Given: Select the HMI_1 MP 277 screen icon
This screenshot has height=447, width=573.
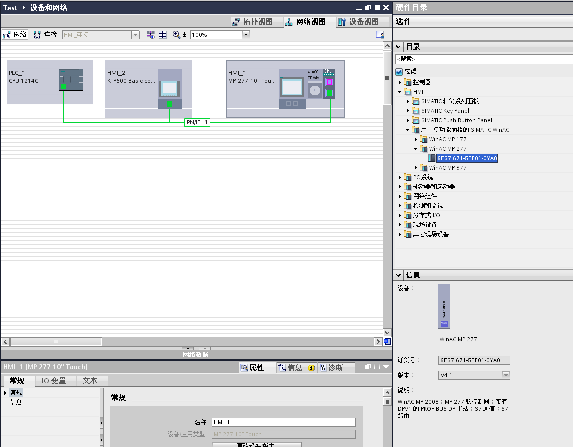Looking at the screenshot, I should 292,88.
